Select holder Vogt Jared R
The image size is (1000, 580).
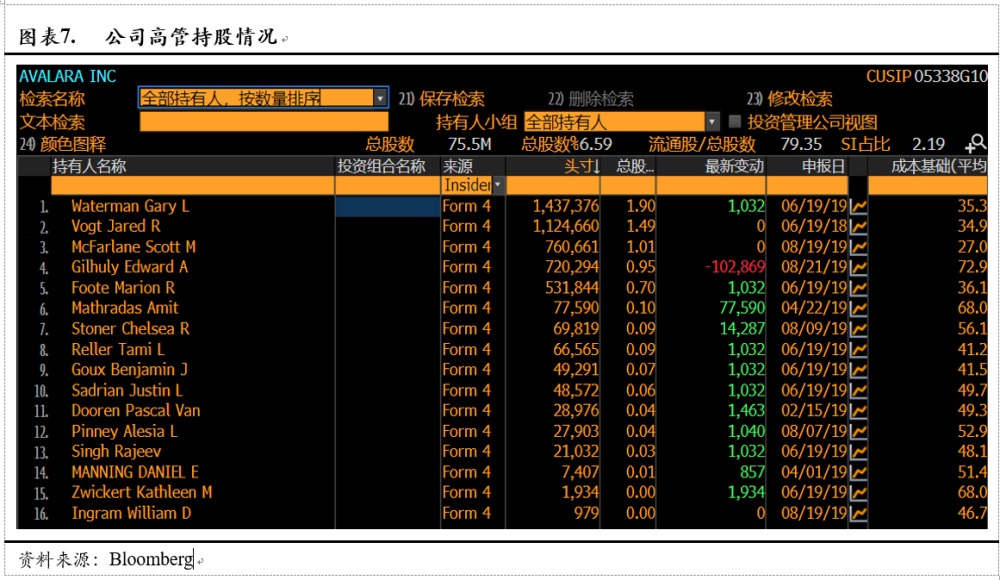116,227
